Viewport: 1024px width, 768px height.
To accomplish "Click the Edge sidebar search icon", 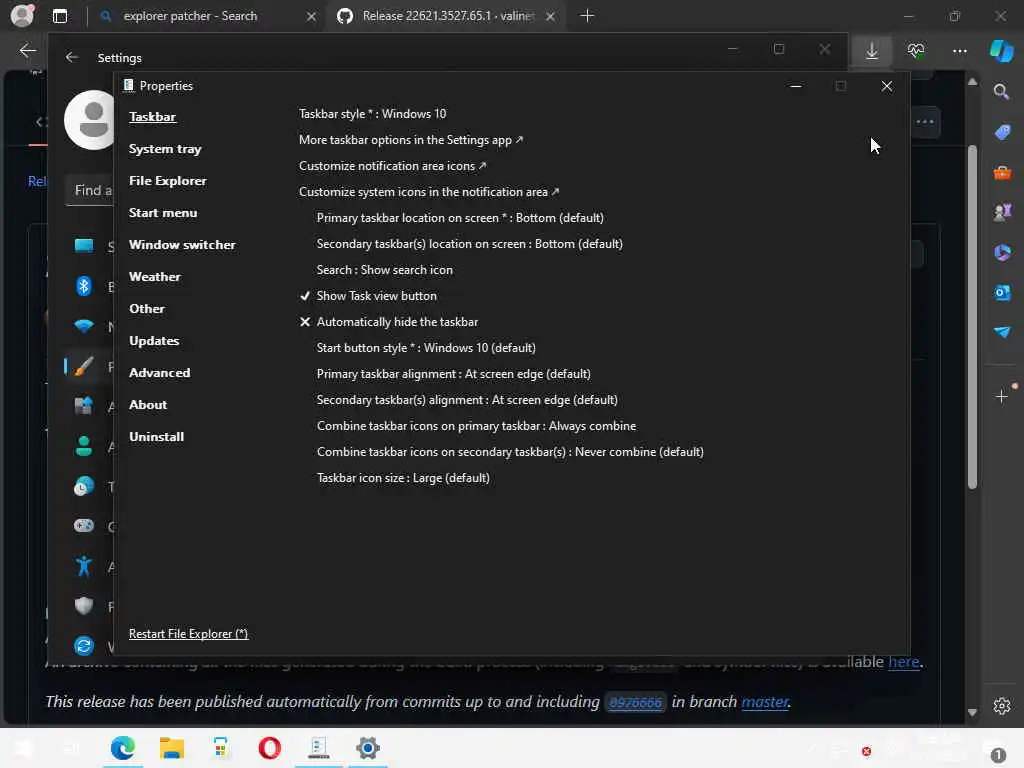I will (x=1001, y=91).
